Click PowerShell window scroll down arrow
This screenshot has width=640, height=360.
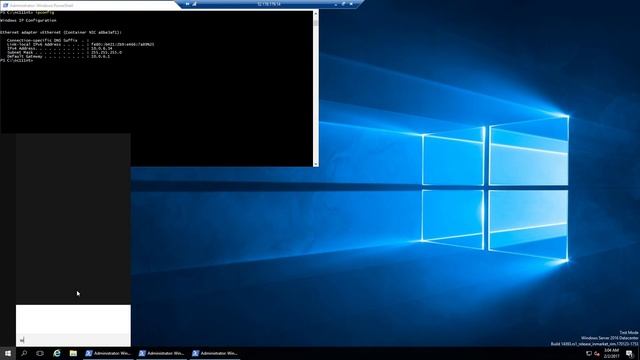point(316,164)
